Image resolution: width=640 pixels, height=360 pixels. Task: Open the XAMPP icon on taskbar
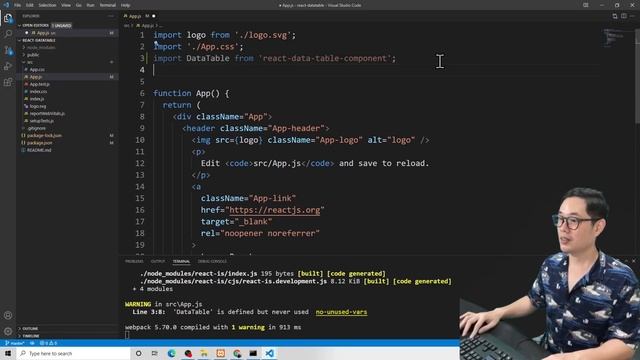(220, 353)
